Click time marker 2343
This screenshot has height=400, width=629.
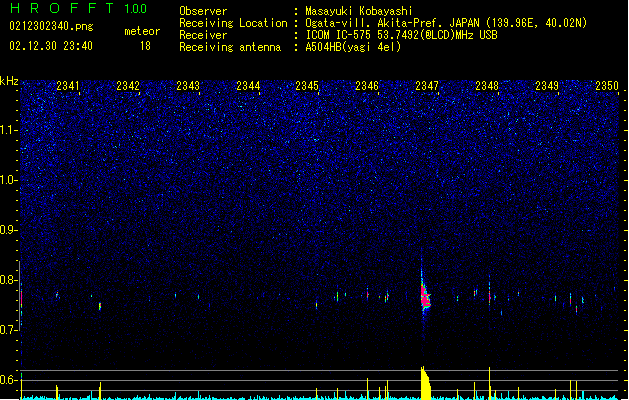tap(188, 85)
